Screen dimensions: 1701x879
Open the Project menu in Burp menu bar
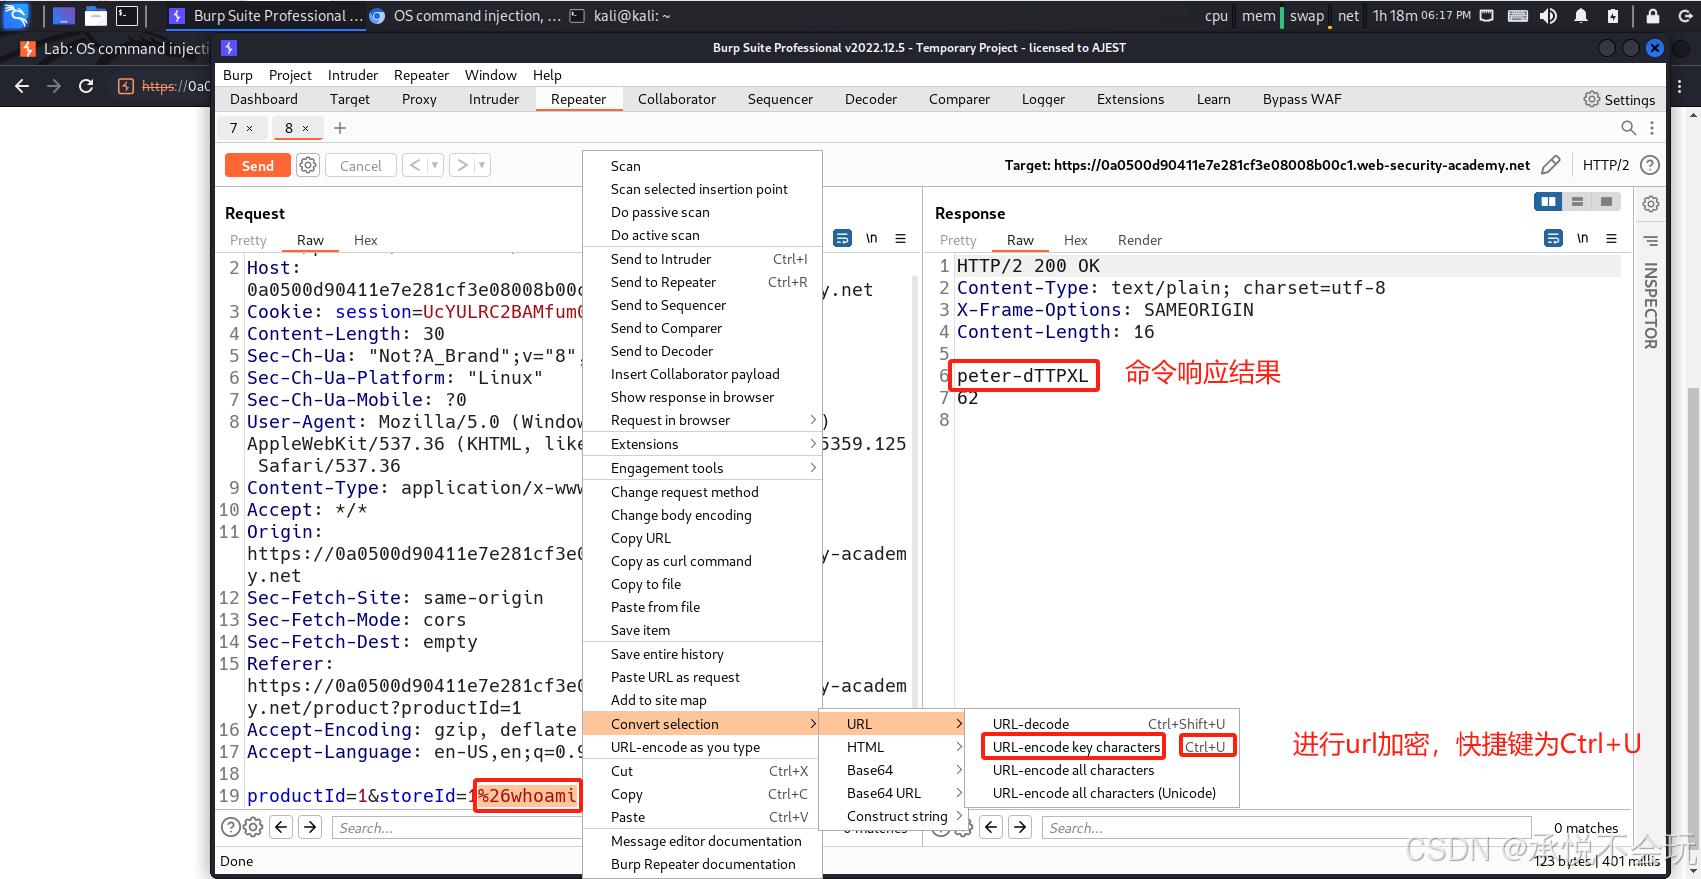(290, 75)
